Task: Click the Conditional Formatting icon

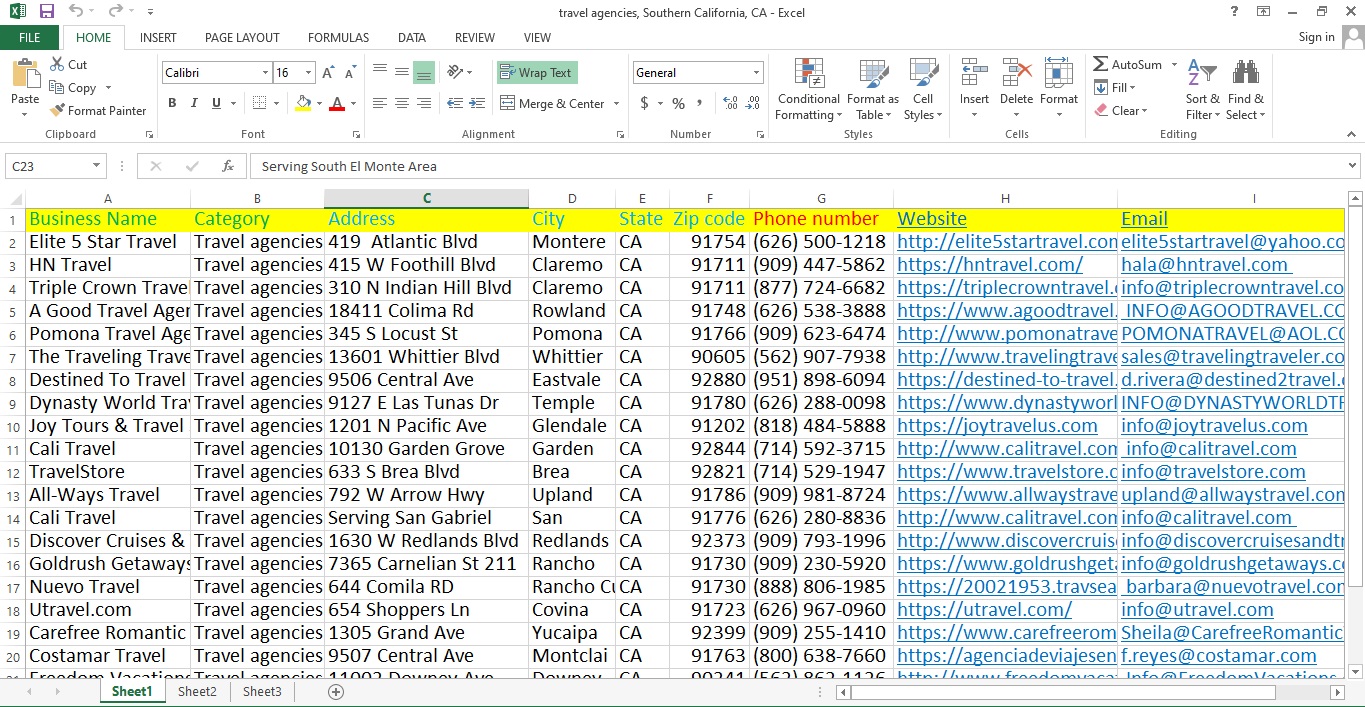Action: [x=808, y=75]
